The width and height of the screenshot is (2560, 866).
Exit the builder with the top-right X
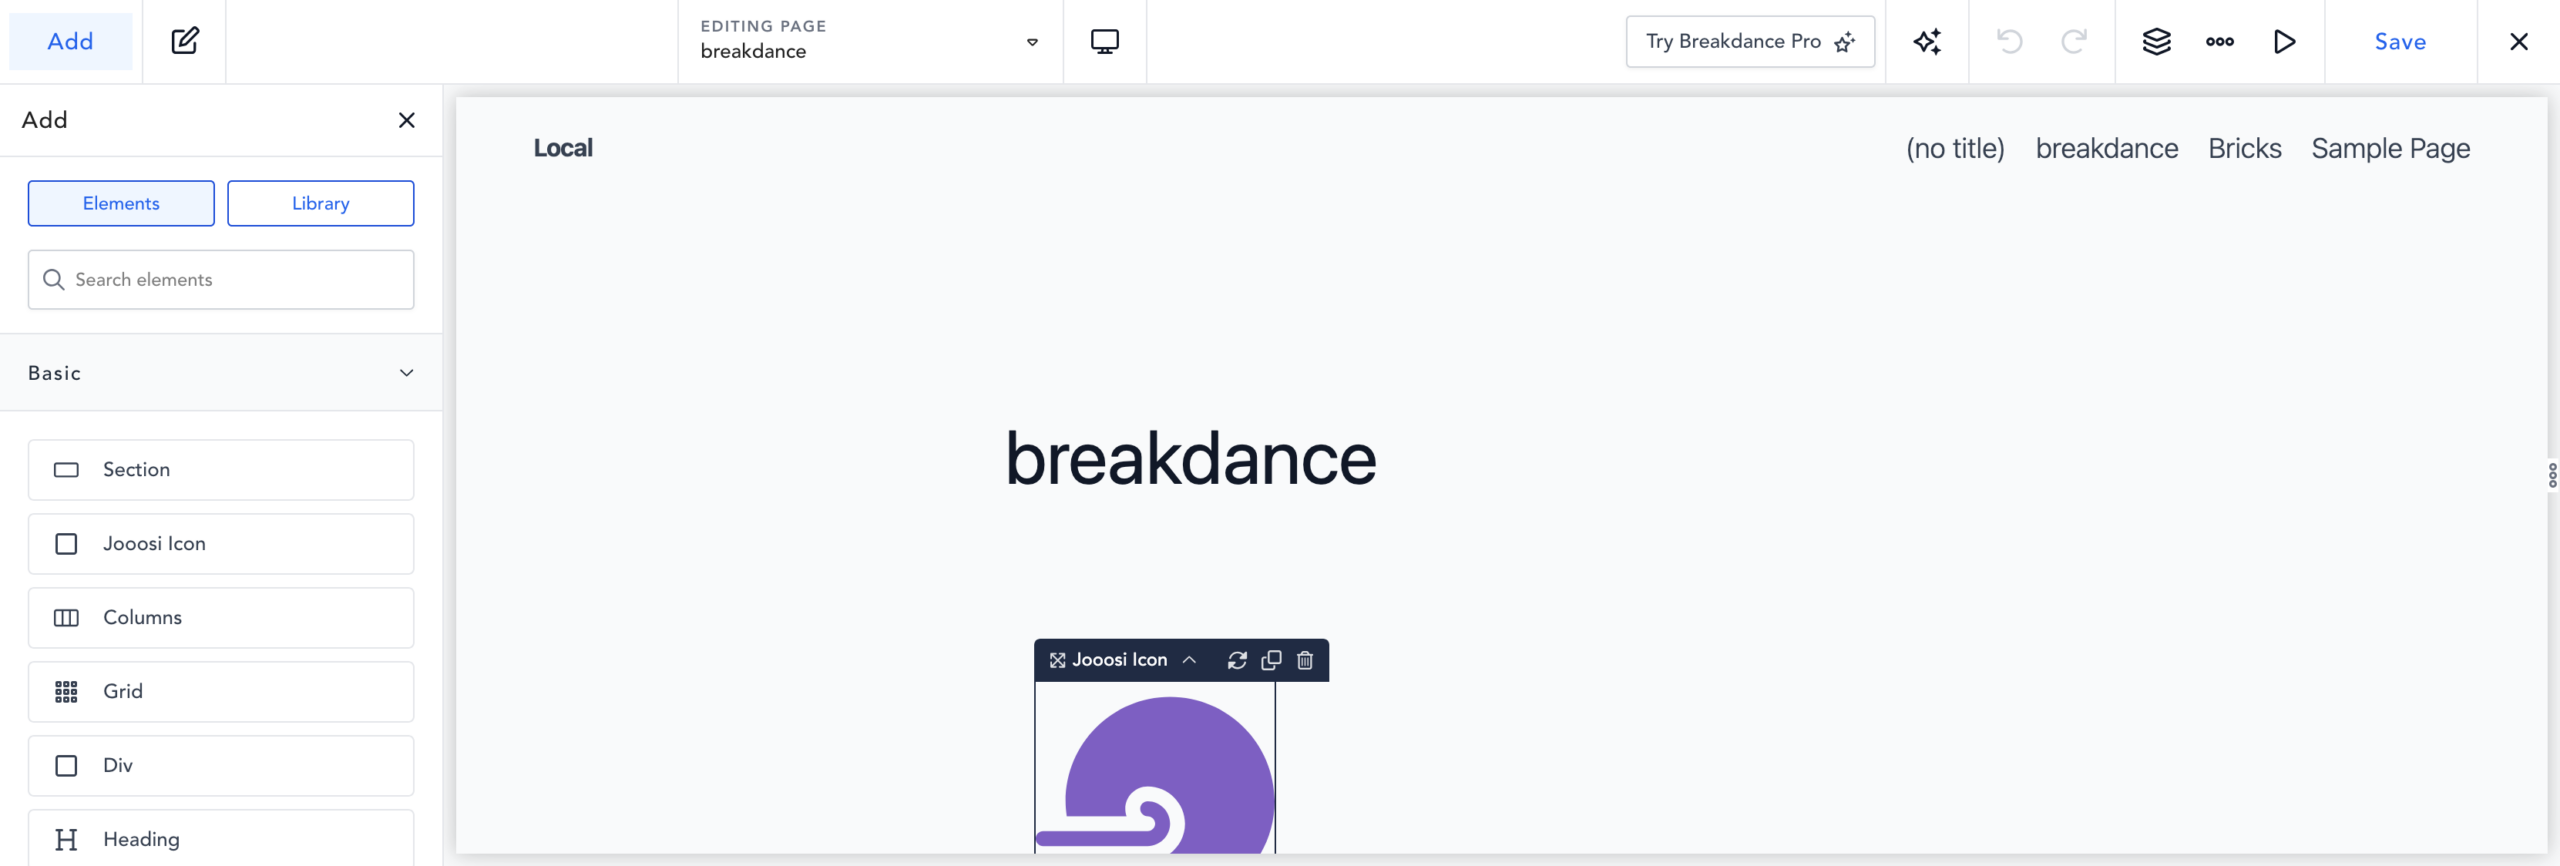coord(2519,41)
